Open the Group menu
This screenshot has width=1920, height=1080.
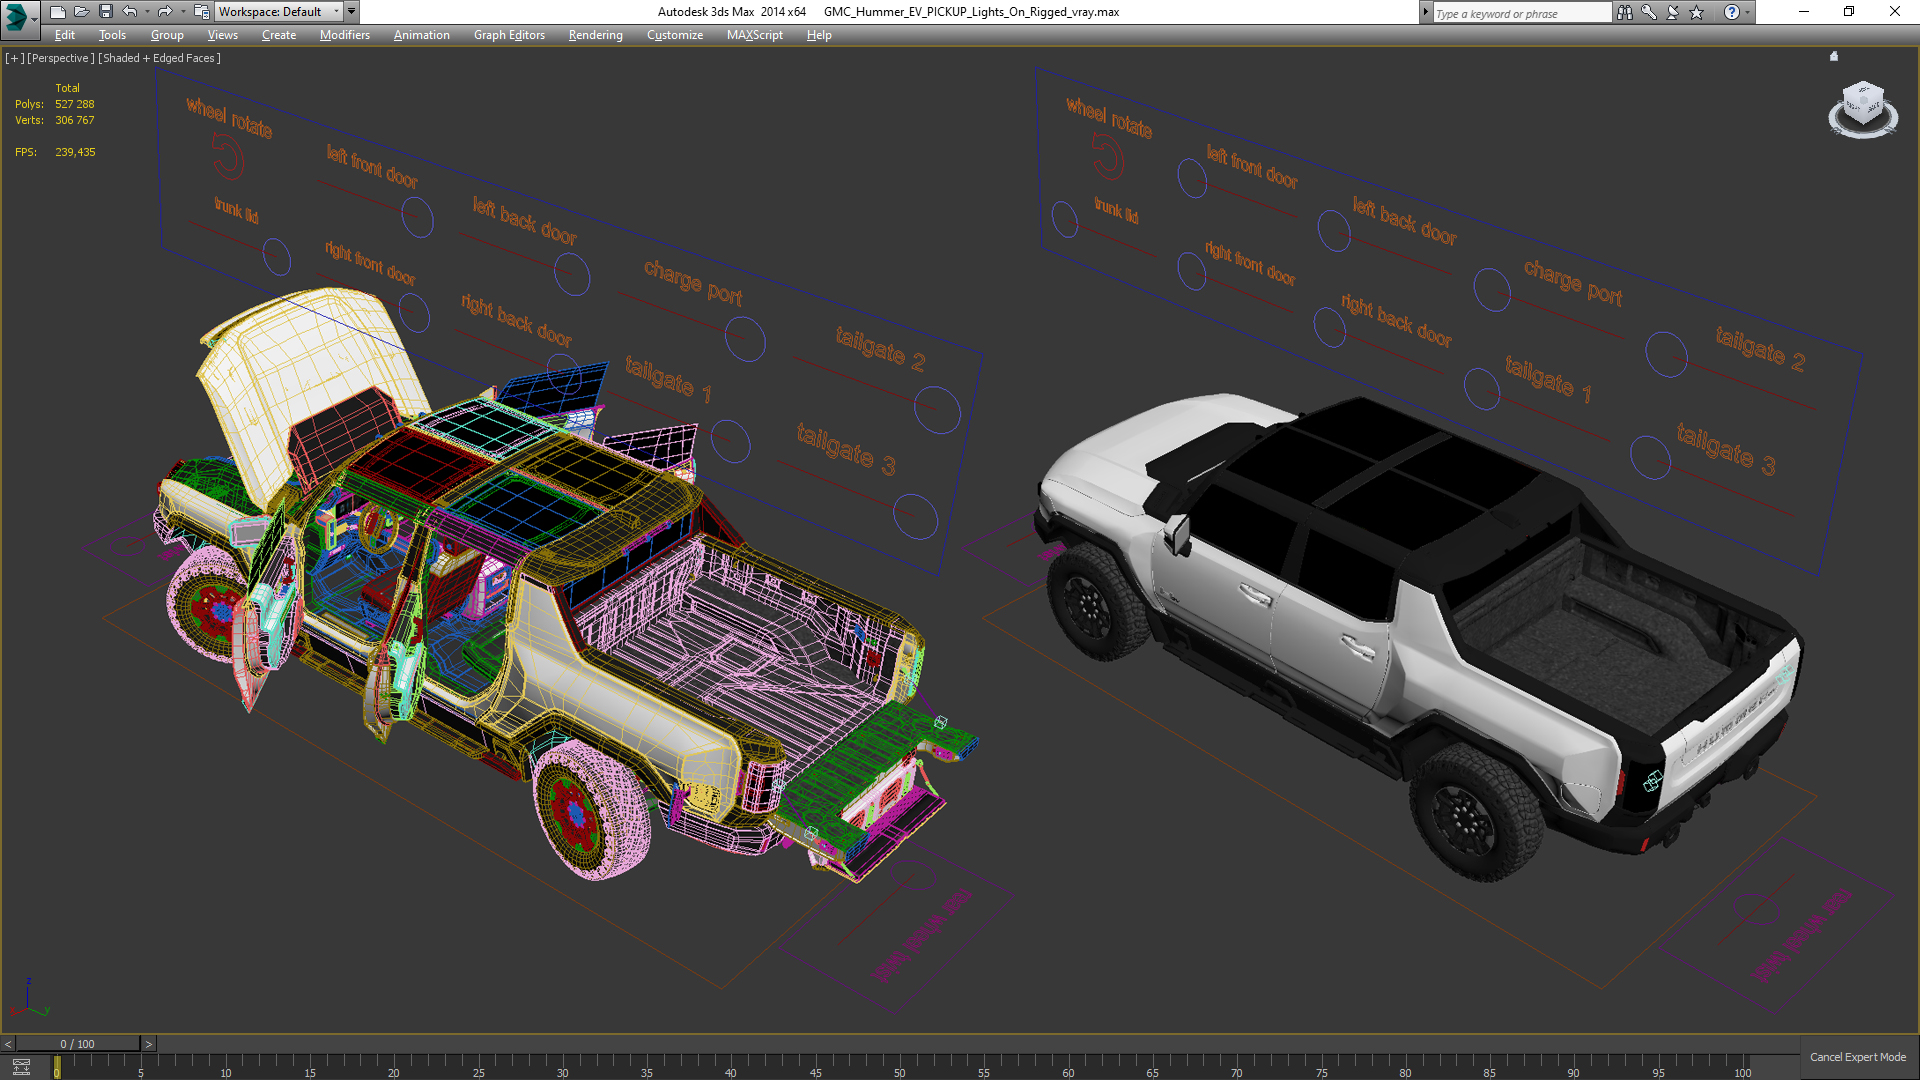pos(167,35)
